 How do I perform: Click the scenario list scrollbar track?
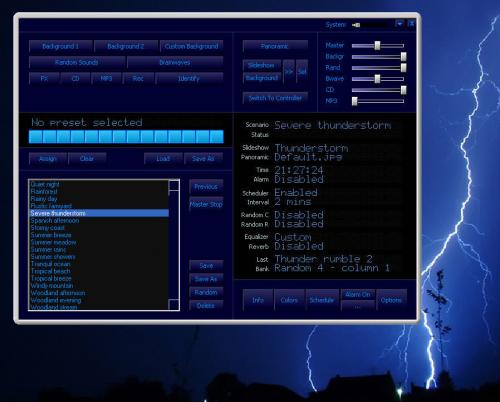(174, 245)
